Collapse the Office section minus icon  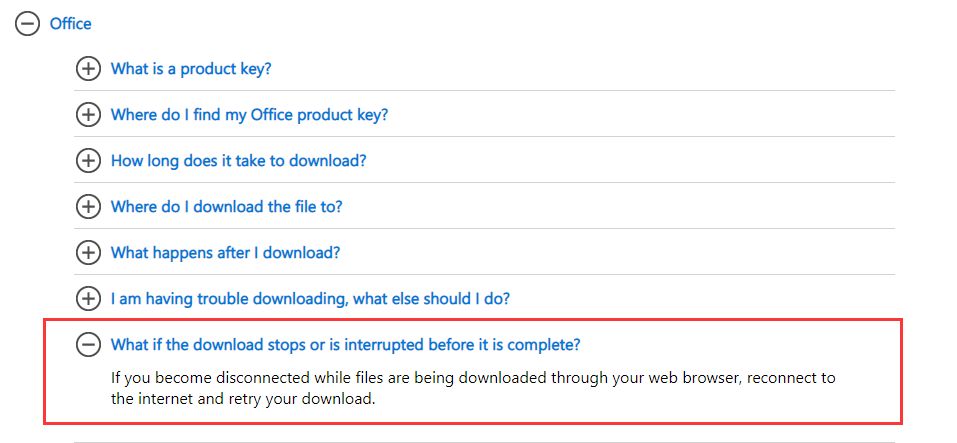[27, 23]
